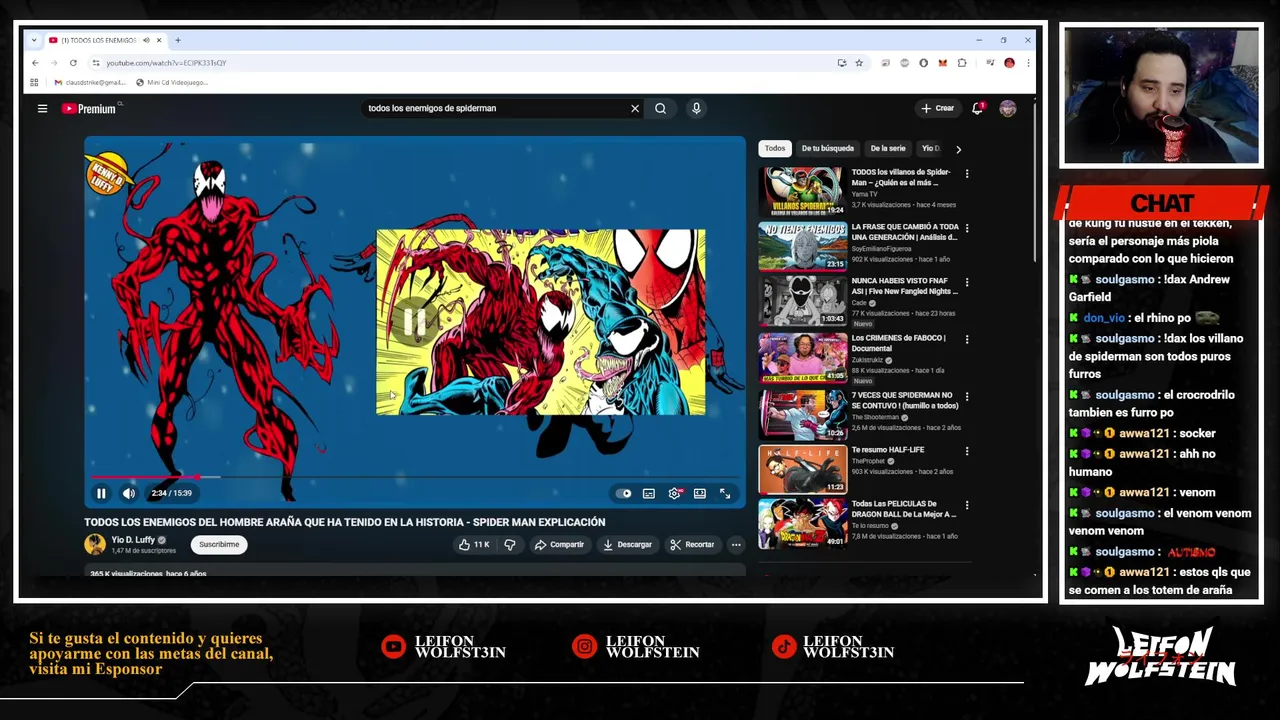Open the Dragon Ball video thumbnail
The width and height of the screenshot is (1280, 720).
pos(802,523)
